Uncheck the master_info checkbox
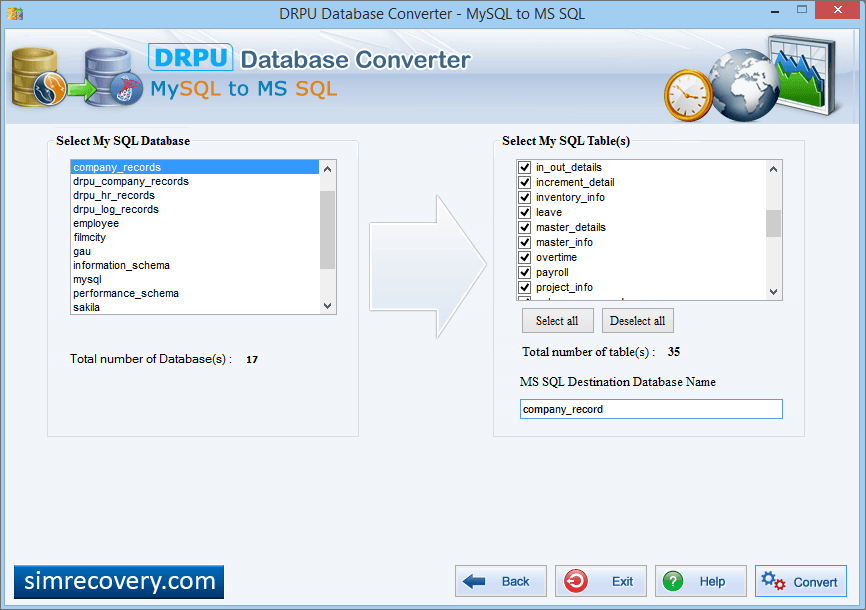Viewport: 866px width, 610px height. point(525,242)
